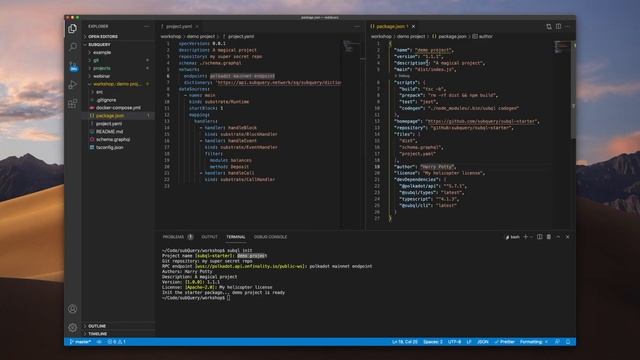
Task: Add a new terminal with plus icon
Action: (526, 237)
